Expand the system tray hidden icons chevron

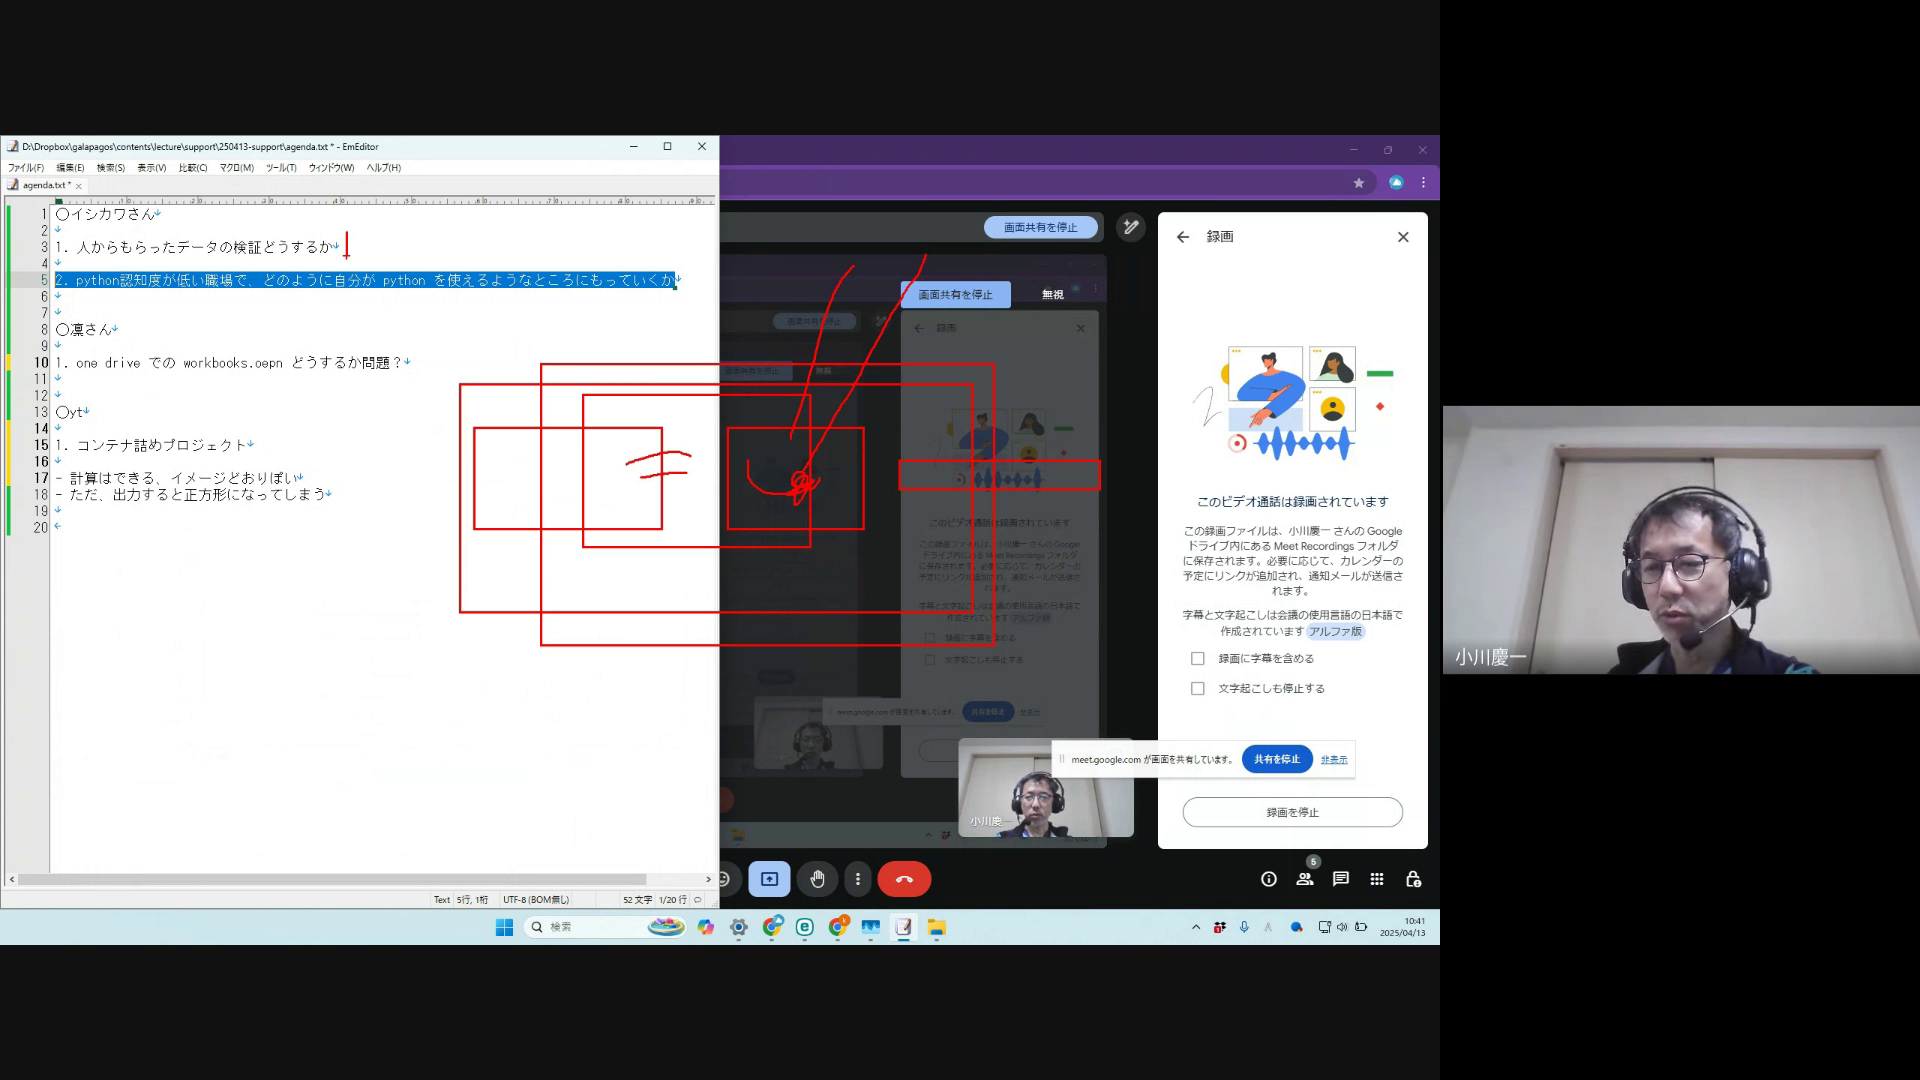point(1195,927)
